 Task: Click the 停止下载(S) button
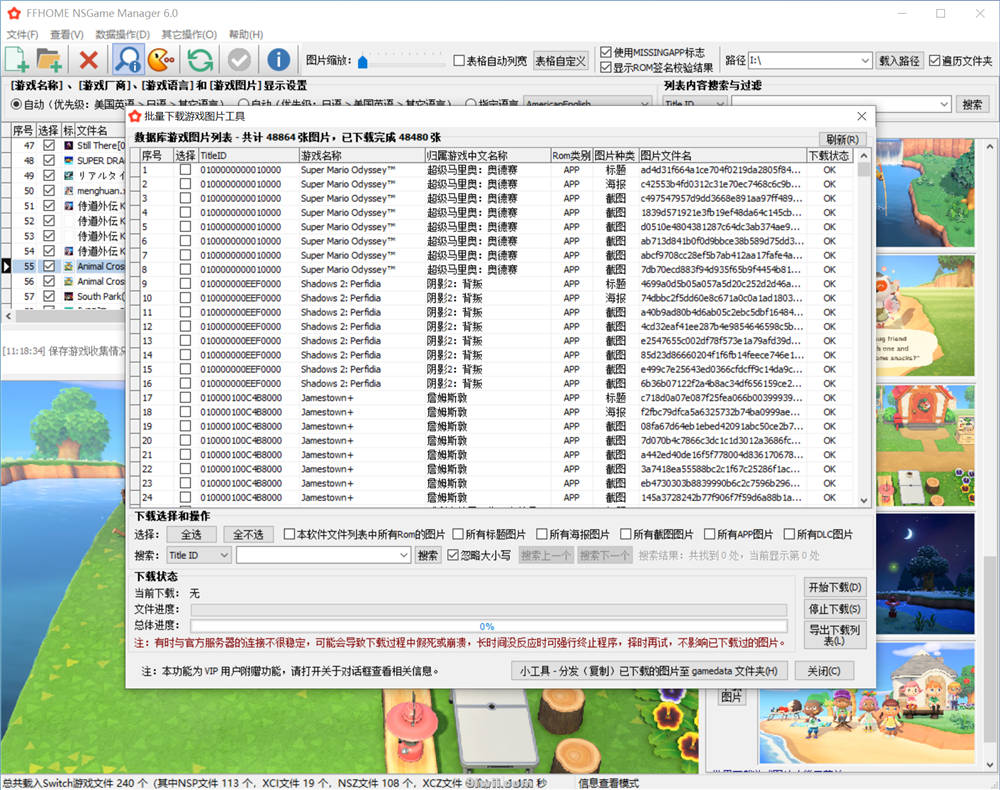(x=835, y=609)
